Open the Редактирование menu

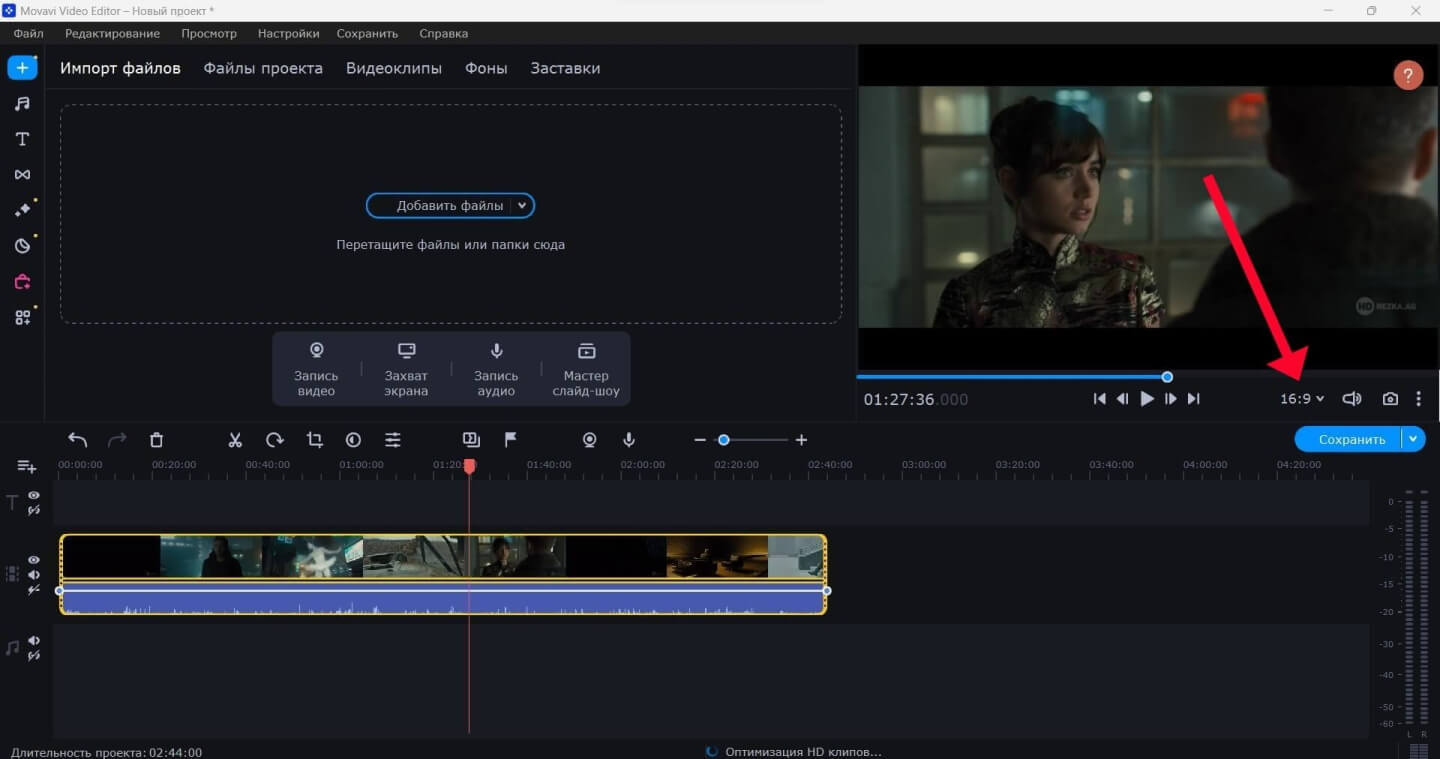click(112, 33)
